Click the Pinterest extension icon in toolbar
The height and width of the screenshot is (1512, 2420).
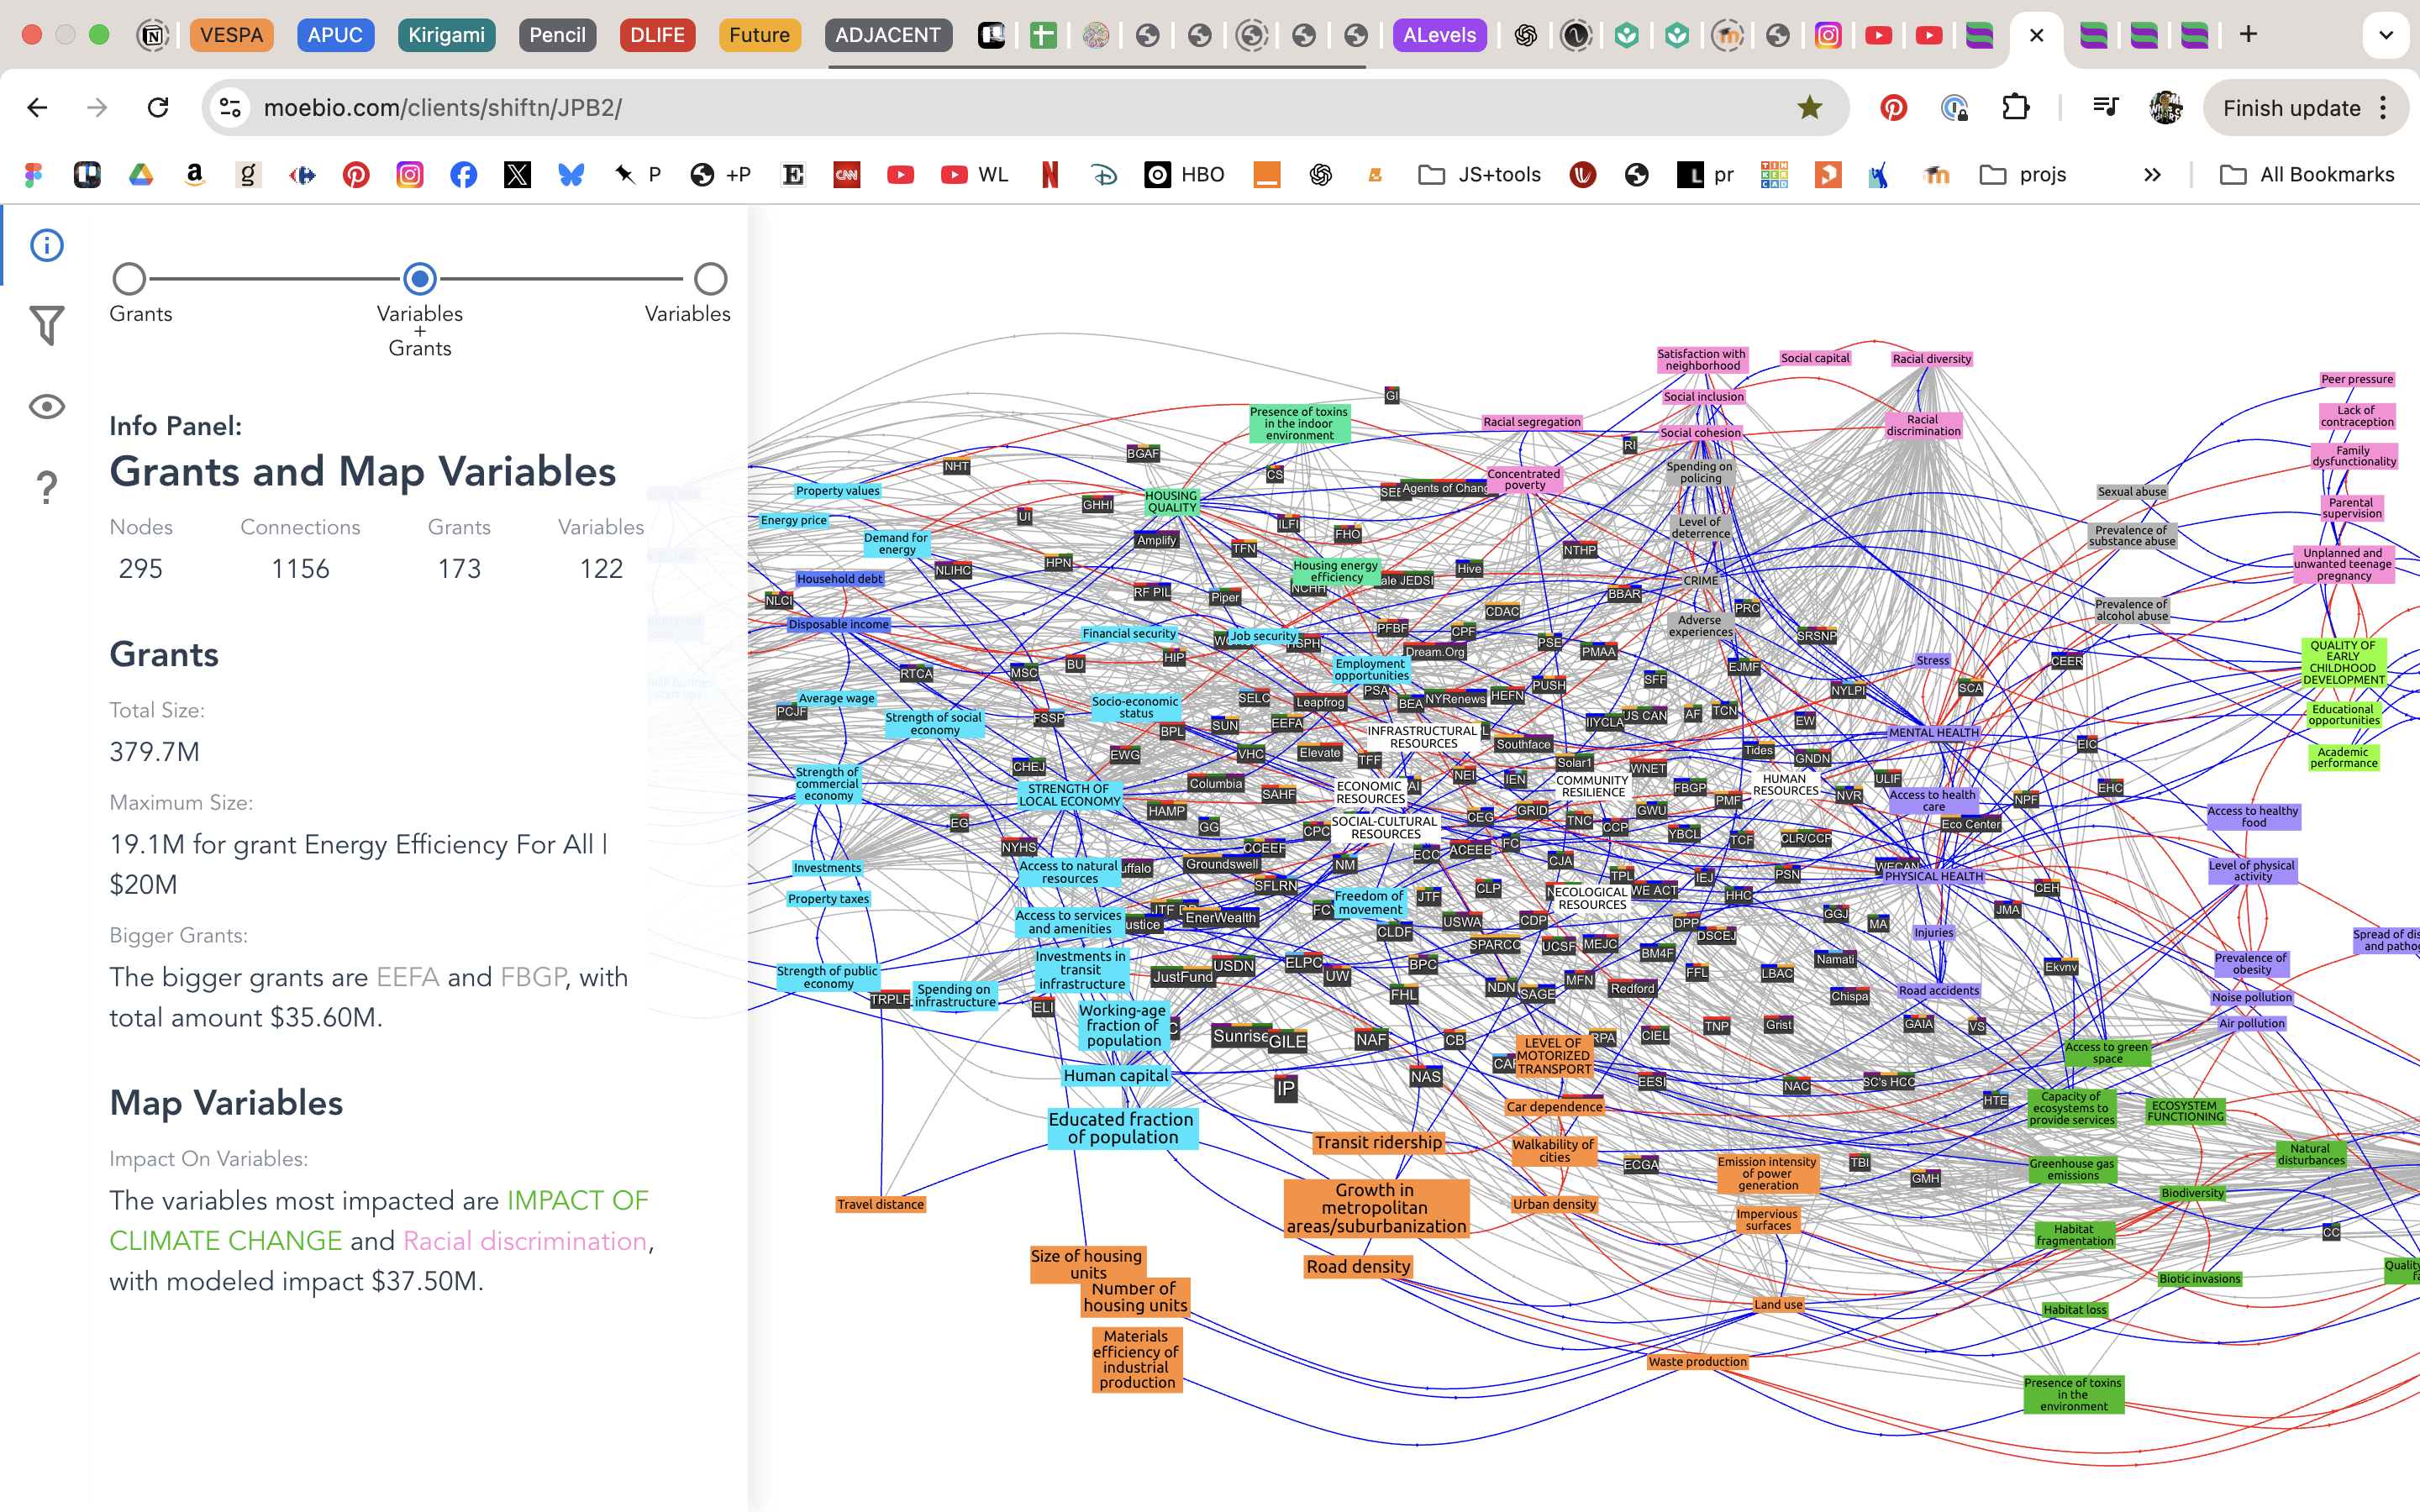(x=1893, y=108)
